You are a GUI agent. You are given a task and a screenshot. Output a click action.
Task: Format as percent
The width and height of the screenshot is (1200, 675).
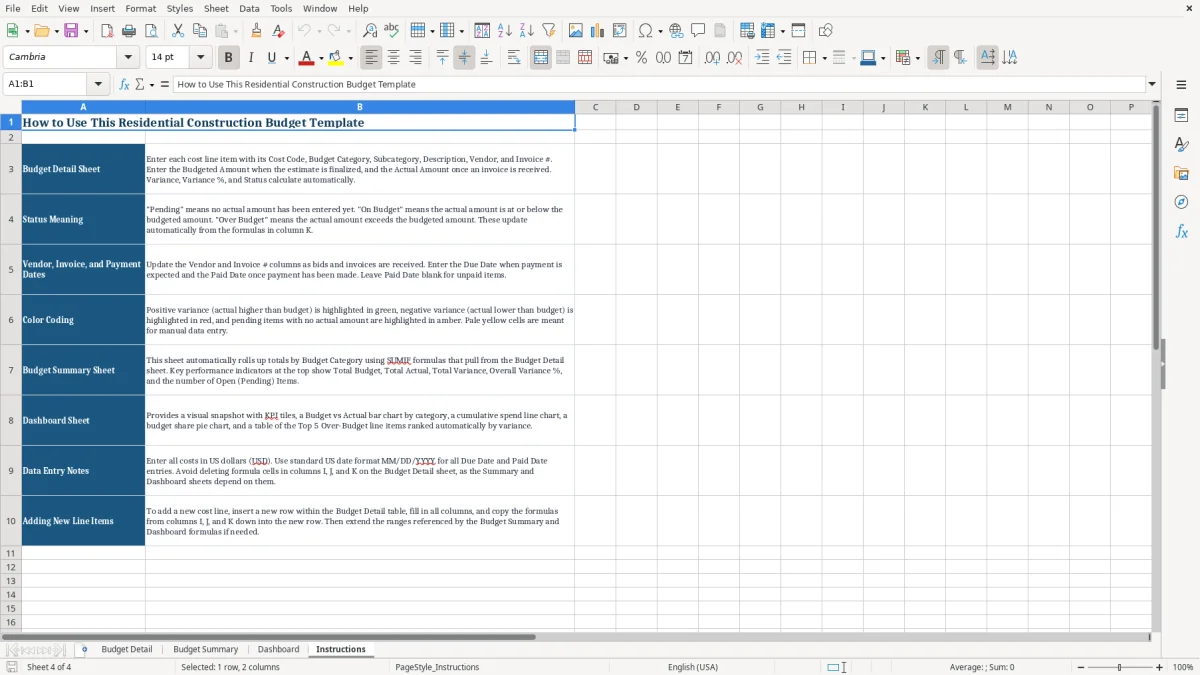tap(641, 58)
